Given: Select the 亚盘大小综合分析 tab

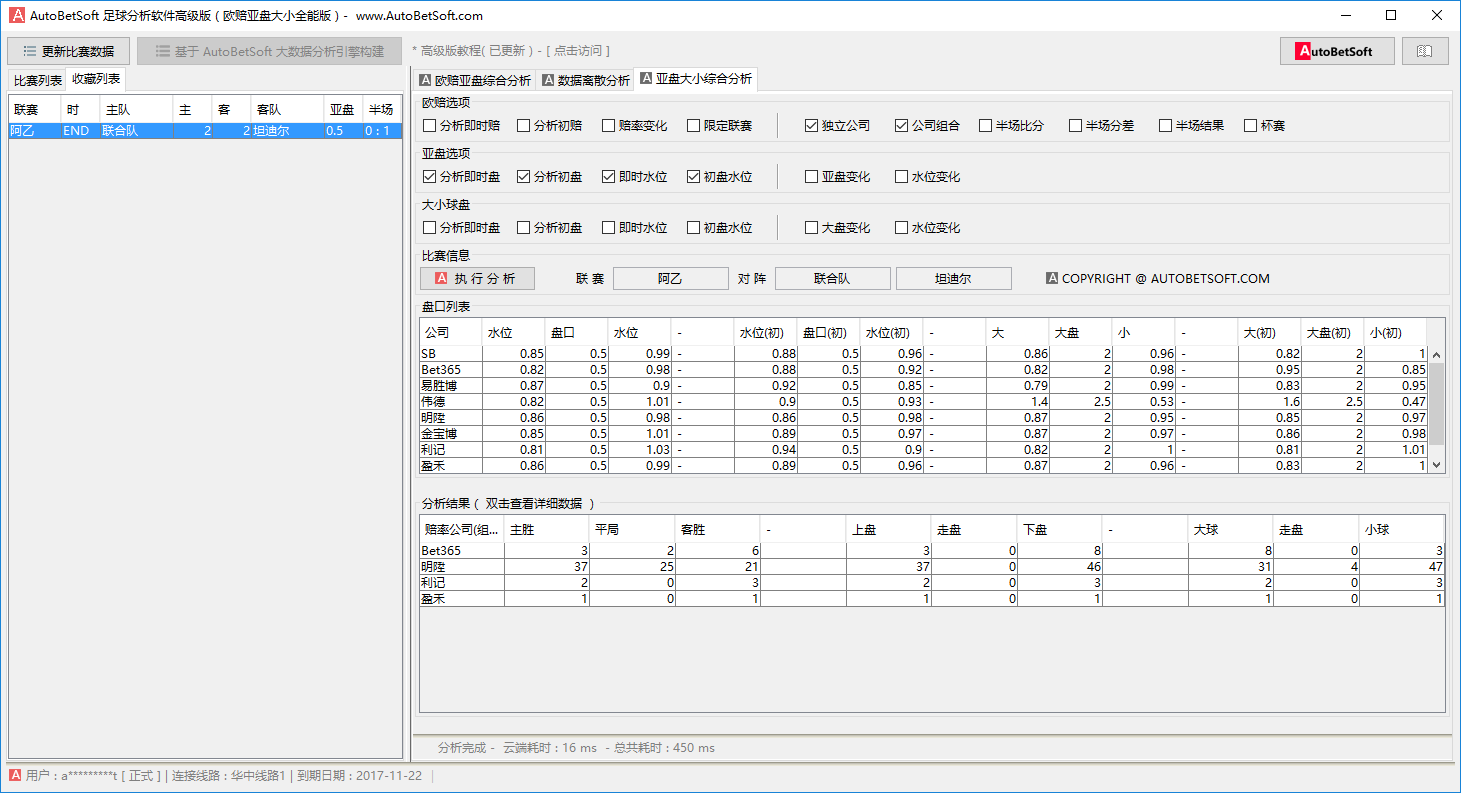Looking at the screenshot, I should [x=696, y=79].
